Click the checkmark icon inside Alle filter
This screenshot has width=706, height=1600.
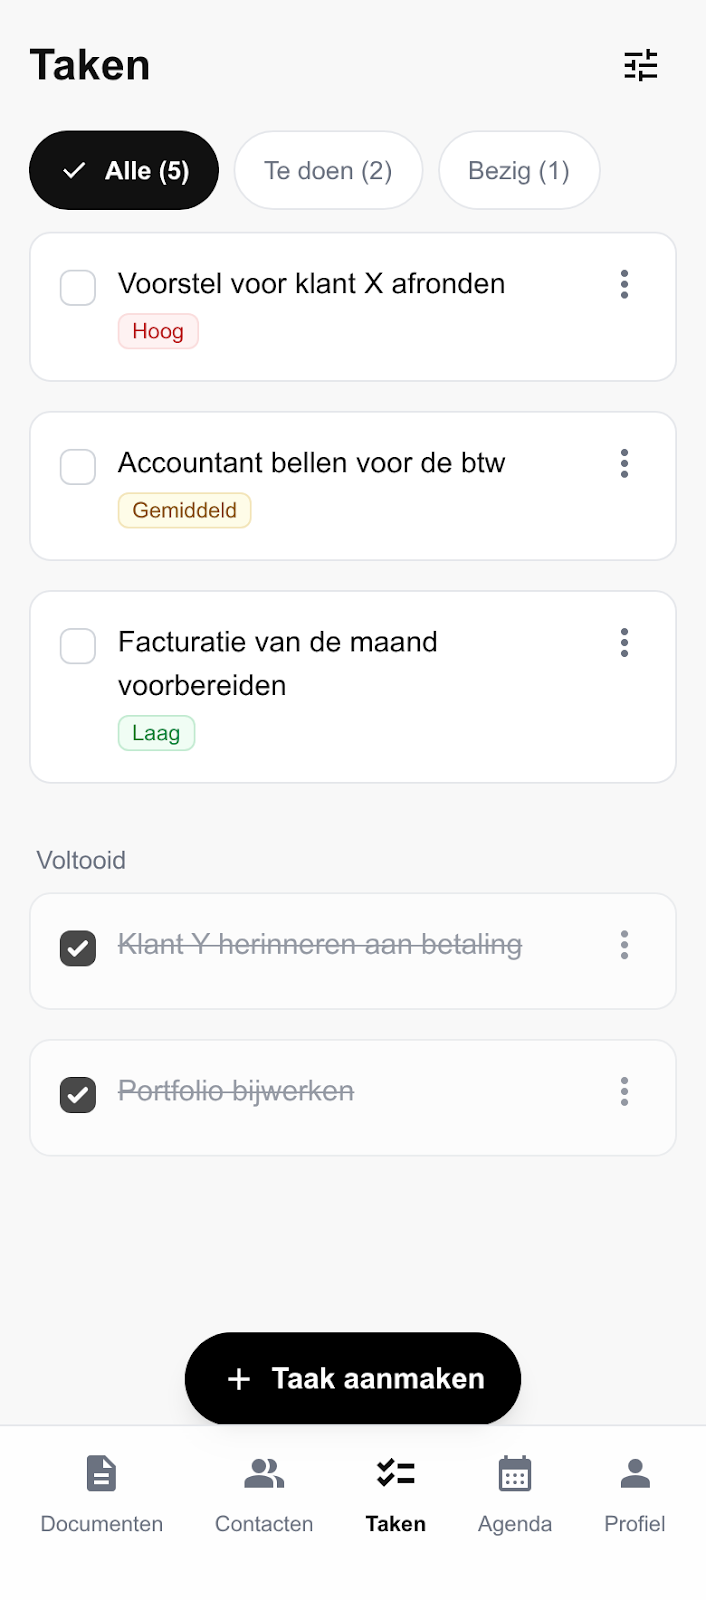pos(73,170)
